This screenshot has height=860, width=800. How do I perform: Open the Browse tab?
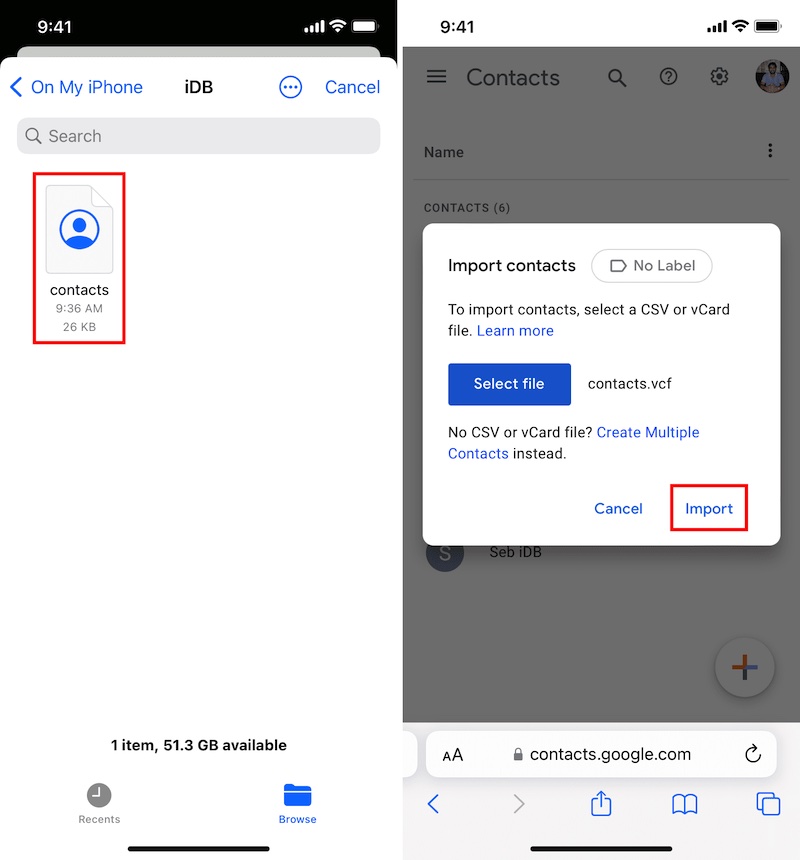coord(297,804)
